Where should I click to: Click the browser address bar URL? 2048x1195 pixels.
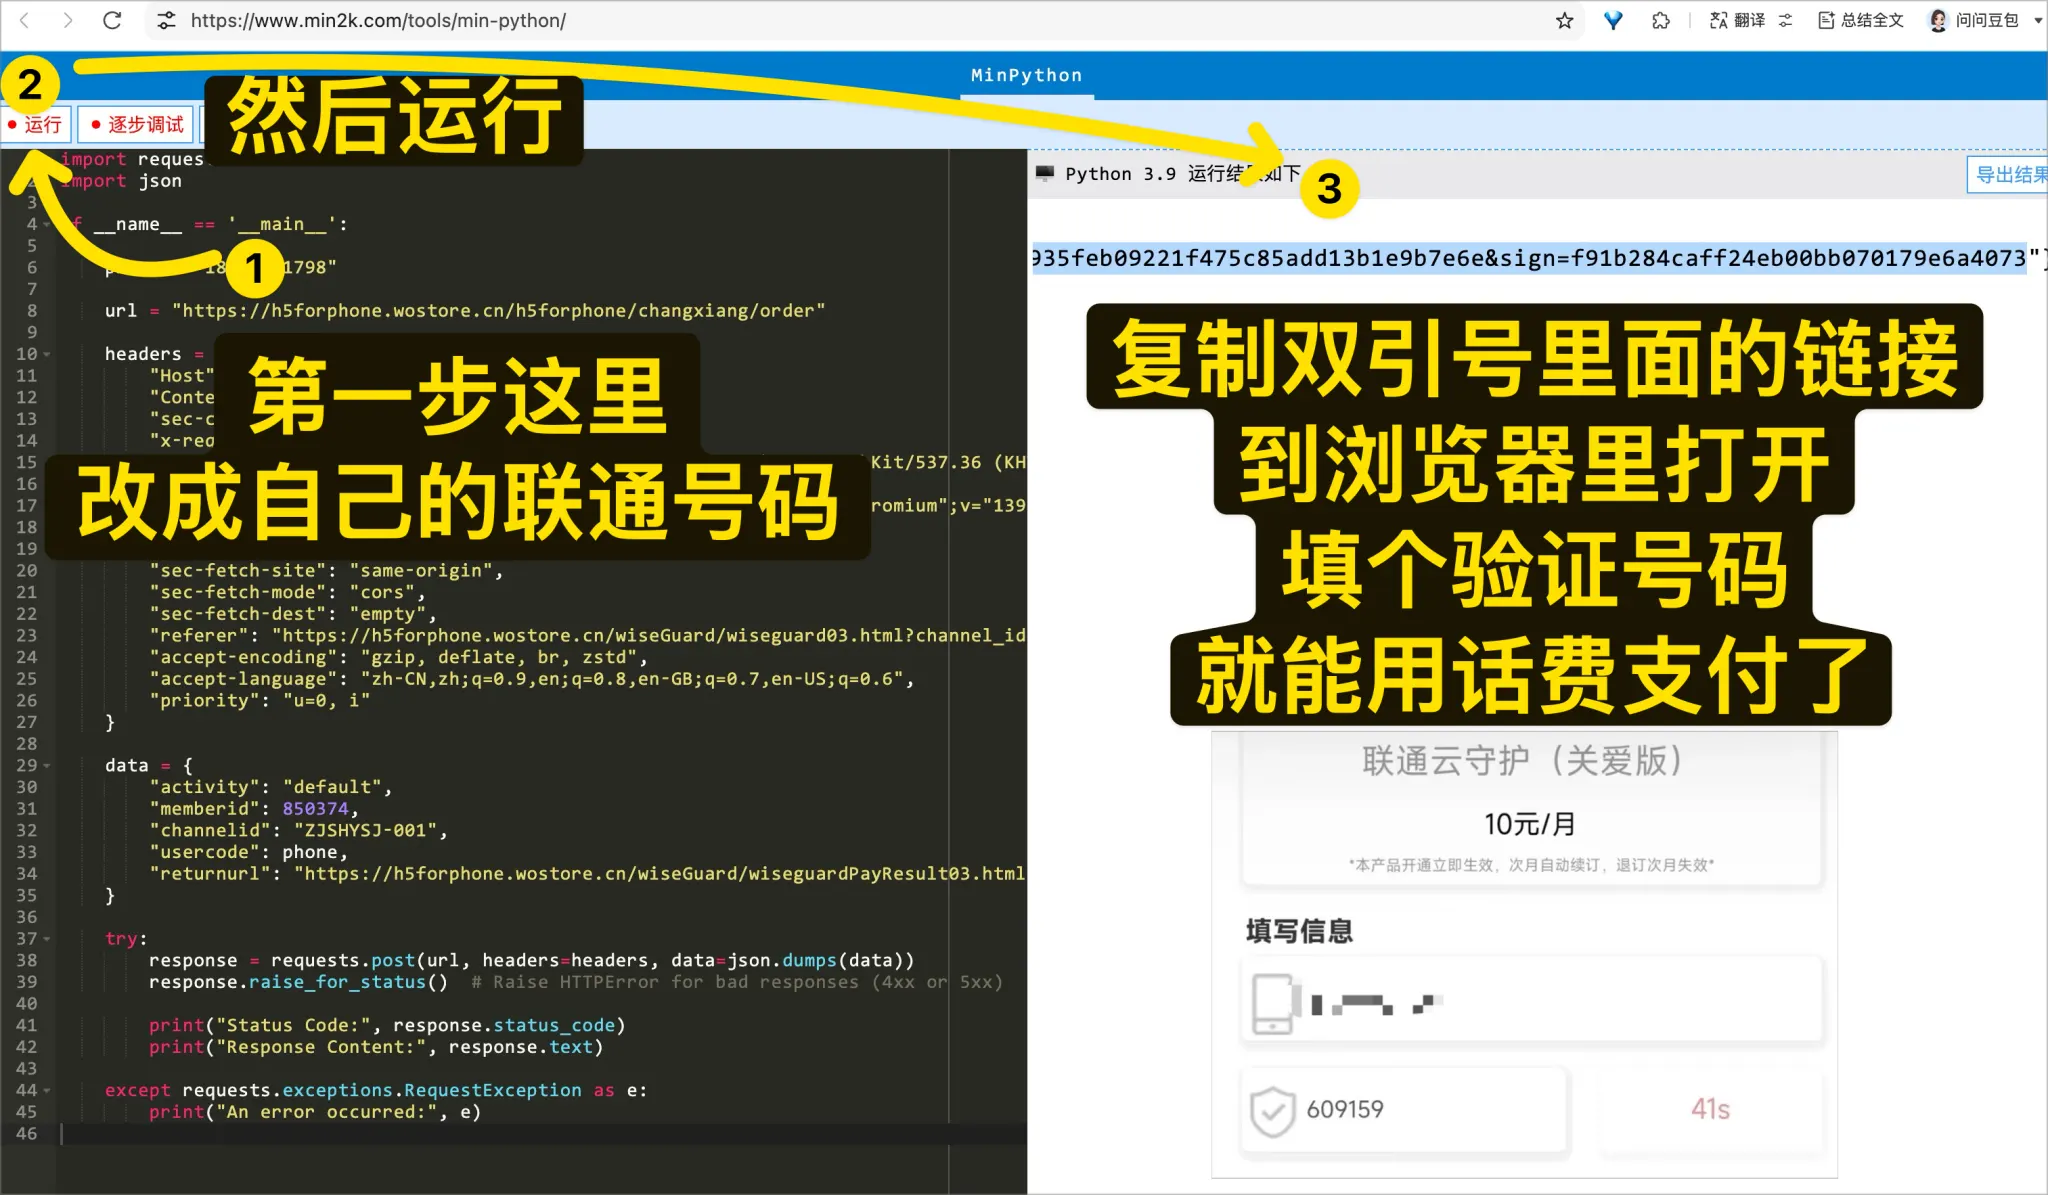[x=378, y=20]
